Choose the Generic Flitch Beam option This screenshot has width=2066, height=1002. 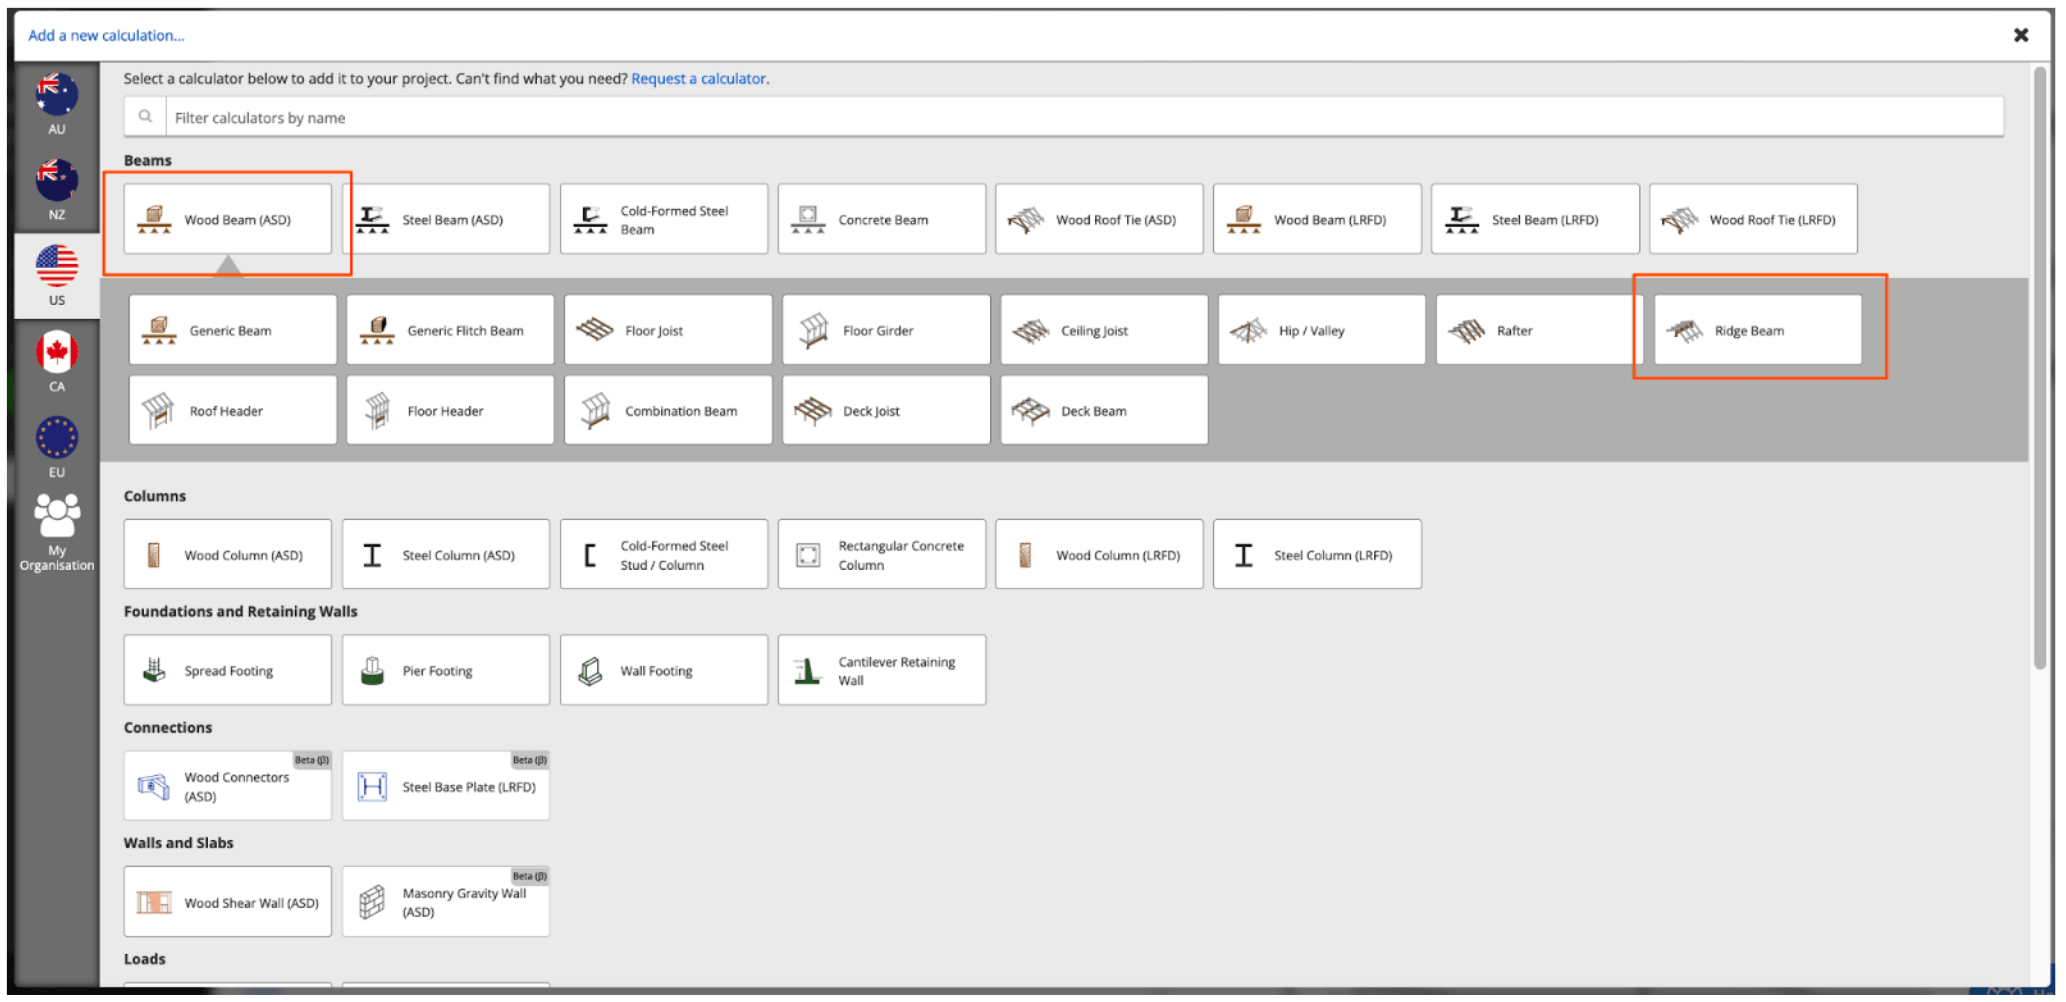pos(450,330)
